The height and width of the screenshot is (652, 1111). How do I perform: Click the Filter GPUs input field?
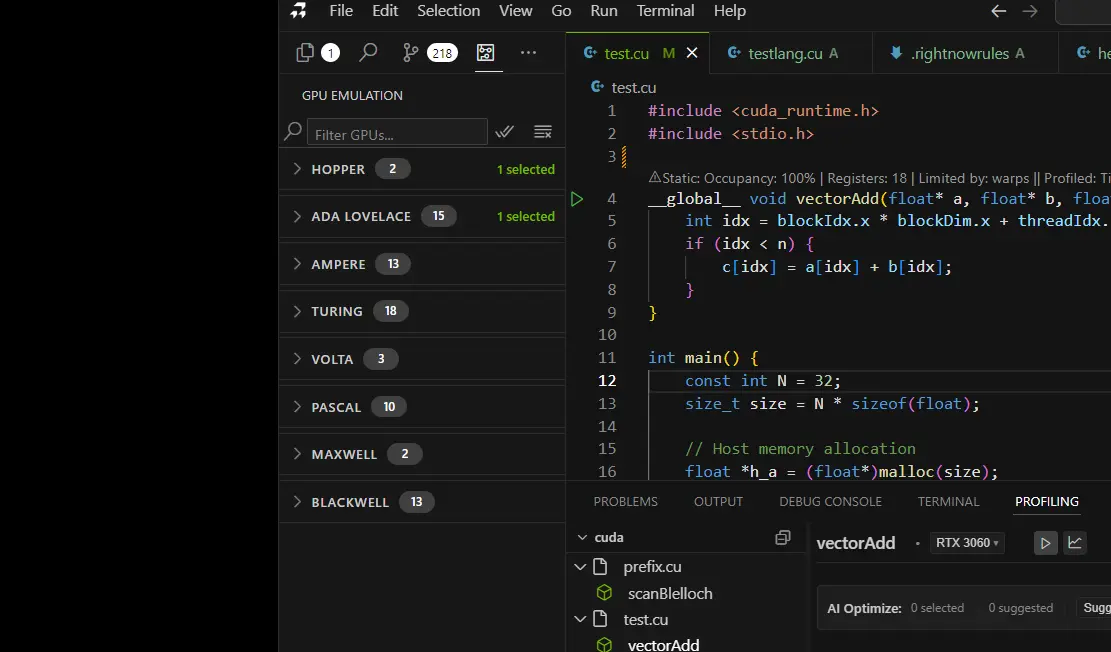pos(397,133)
